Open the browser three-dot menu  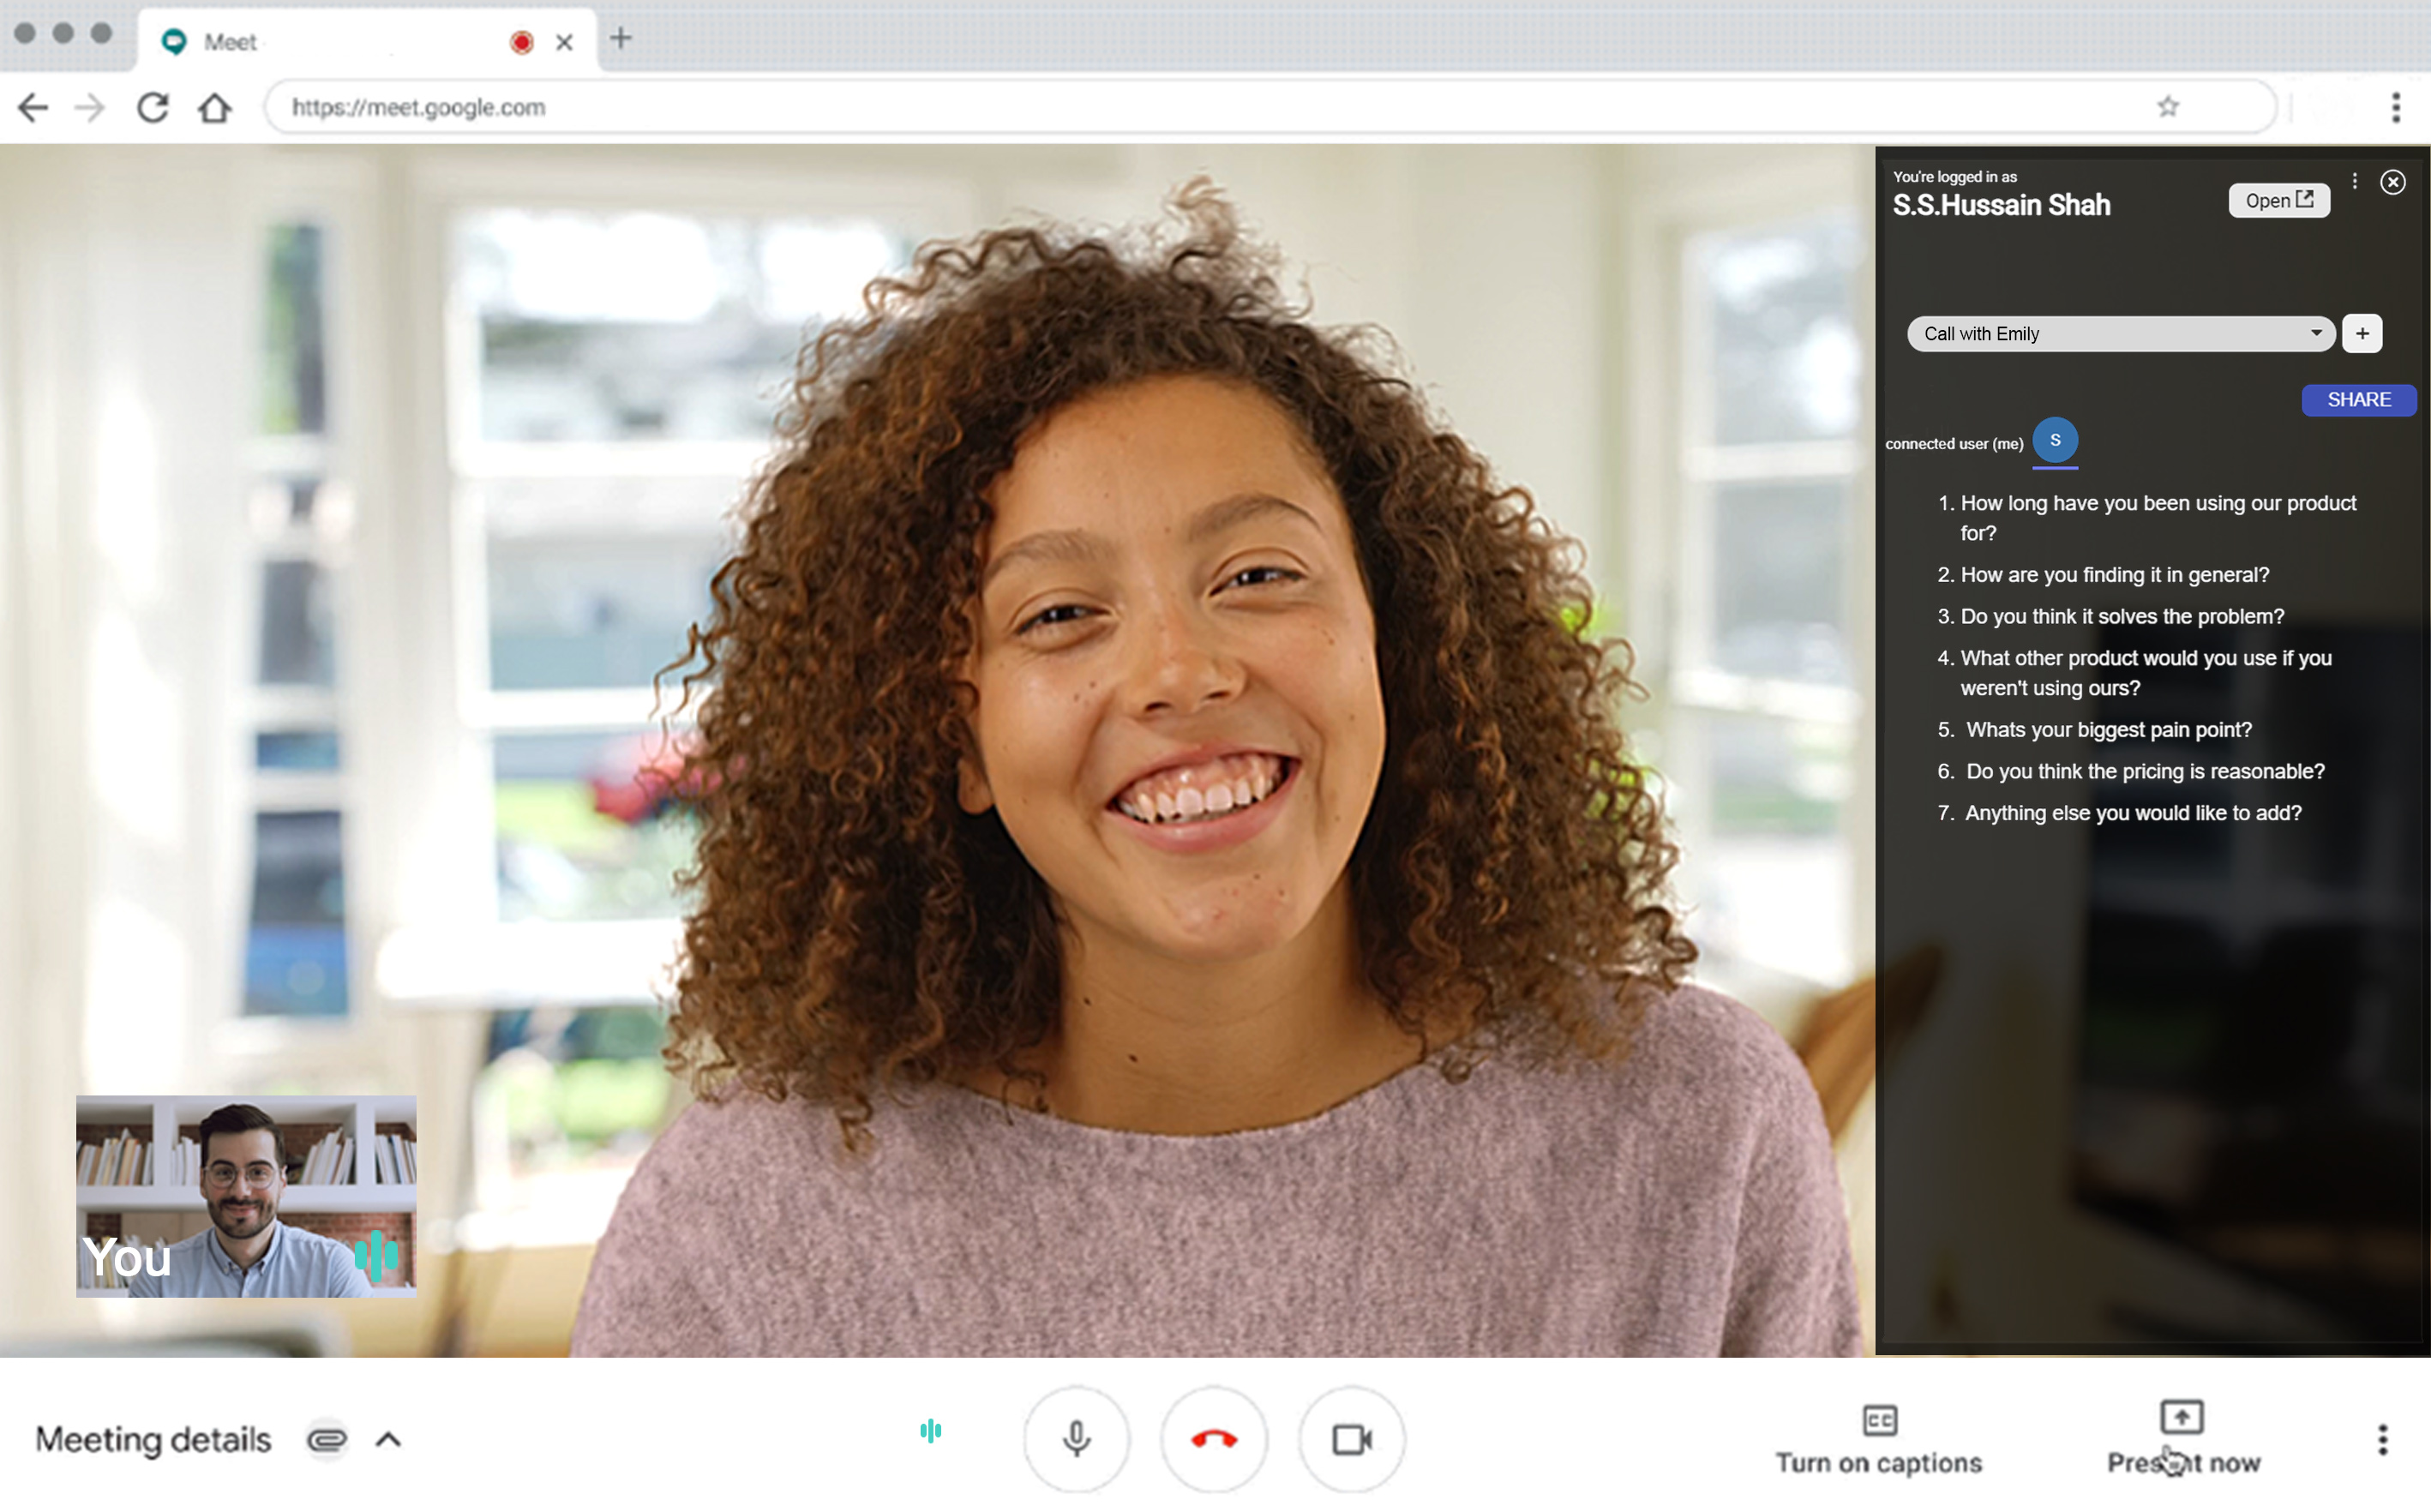(2395, 107)
